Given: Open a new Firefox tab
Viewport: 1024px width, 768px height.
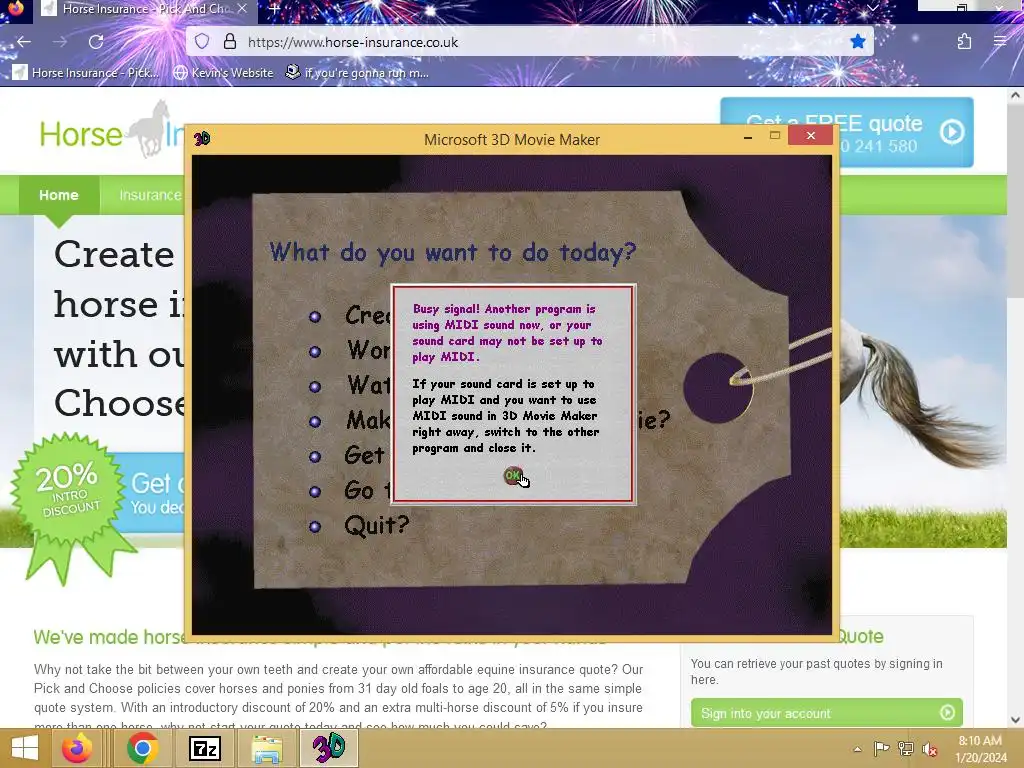Looking at the screenshot, I should coord(275,9).
